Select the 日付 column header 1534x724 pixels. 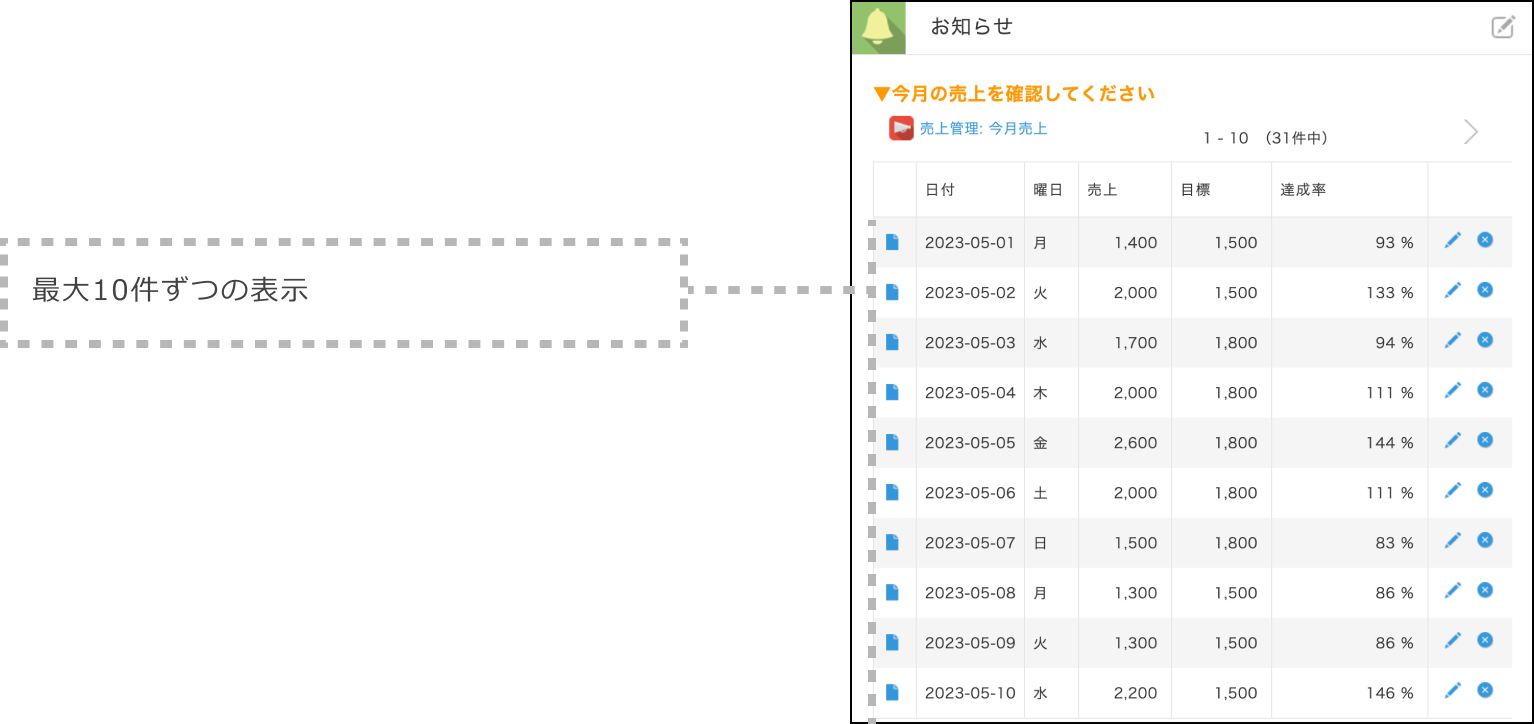(x=941, y=189)
